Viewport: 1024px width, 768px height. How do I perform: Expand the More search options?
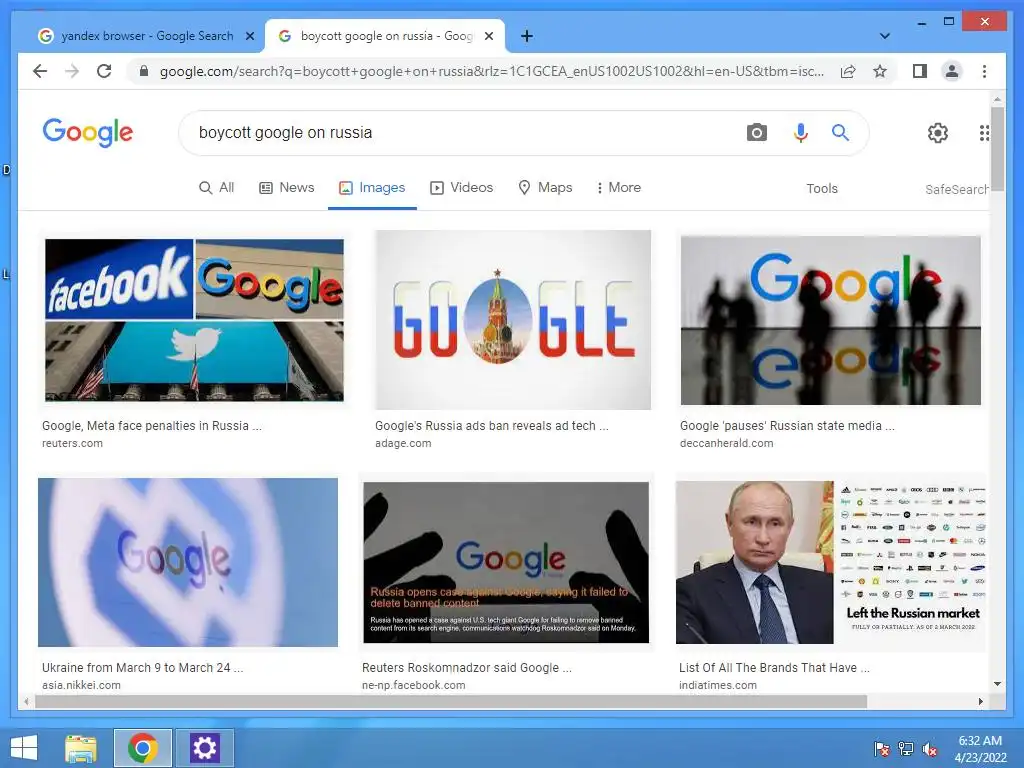[x=618, y=187]
